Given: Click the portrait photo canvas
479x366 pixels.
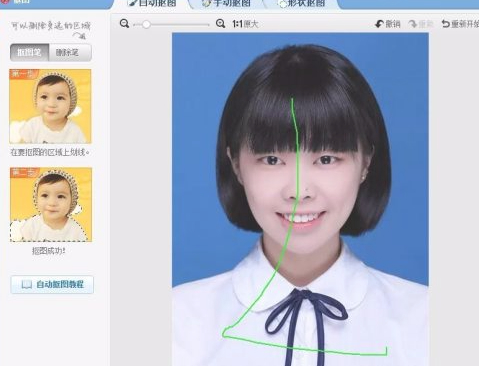Looking at the screenshot, I should 300,199.
